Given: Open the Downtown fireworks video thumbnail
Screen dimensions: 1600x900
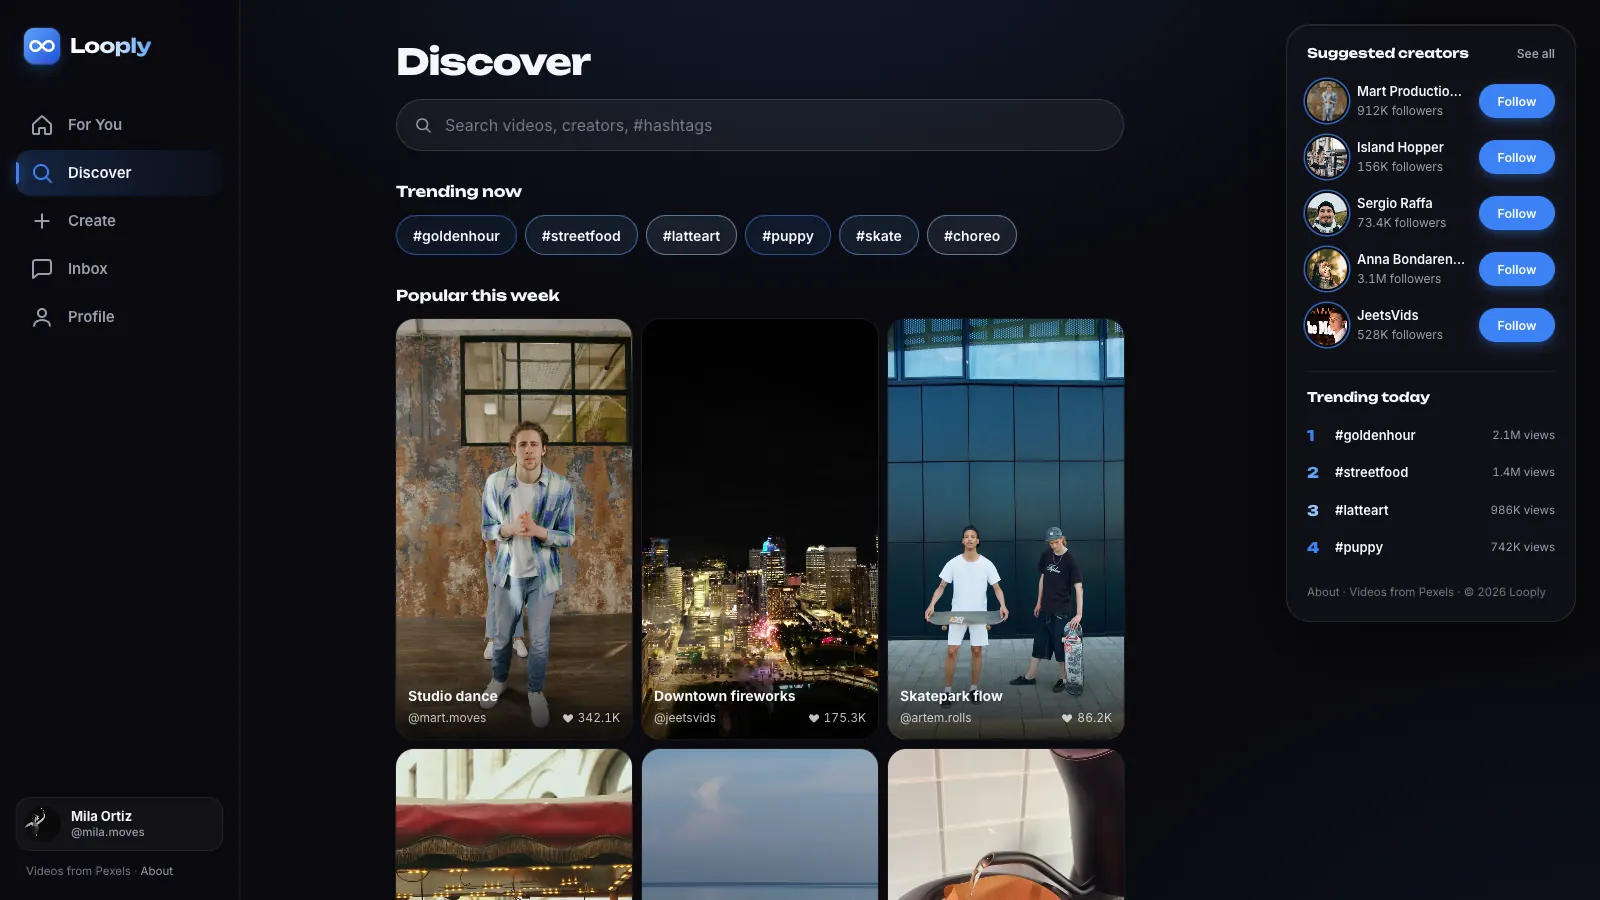Looking at the screenshot, I should 760,529.
